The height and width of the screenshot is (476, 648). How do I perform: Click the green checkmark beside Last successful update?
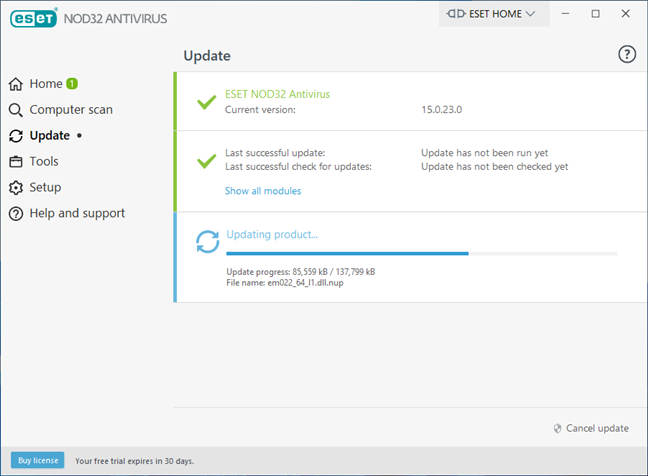pyautogui.click(x=207, y=161)
